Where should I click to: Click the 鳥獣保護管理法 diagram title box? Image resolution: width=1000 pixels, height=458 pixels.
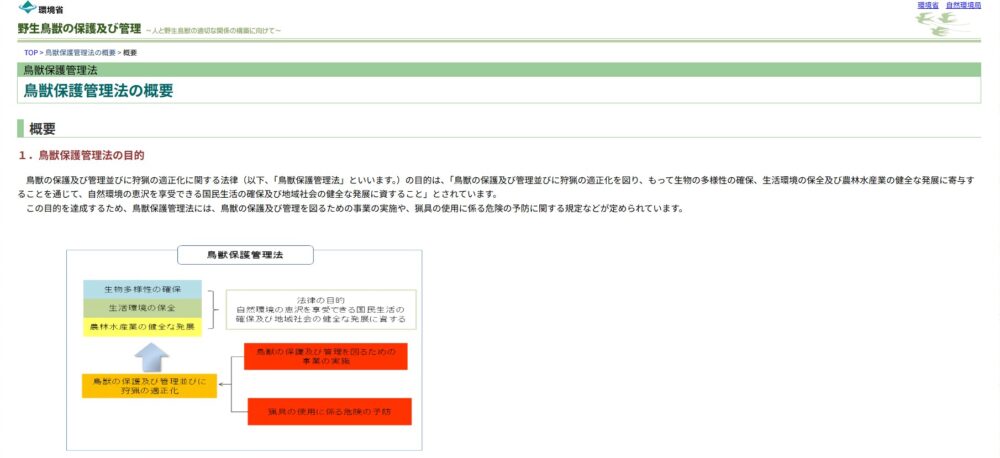(x=245, y=255)
